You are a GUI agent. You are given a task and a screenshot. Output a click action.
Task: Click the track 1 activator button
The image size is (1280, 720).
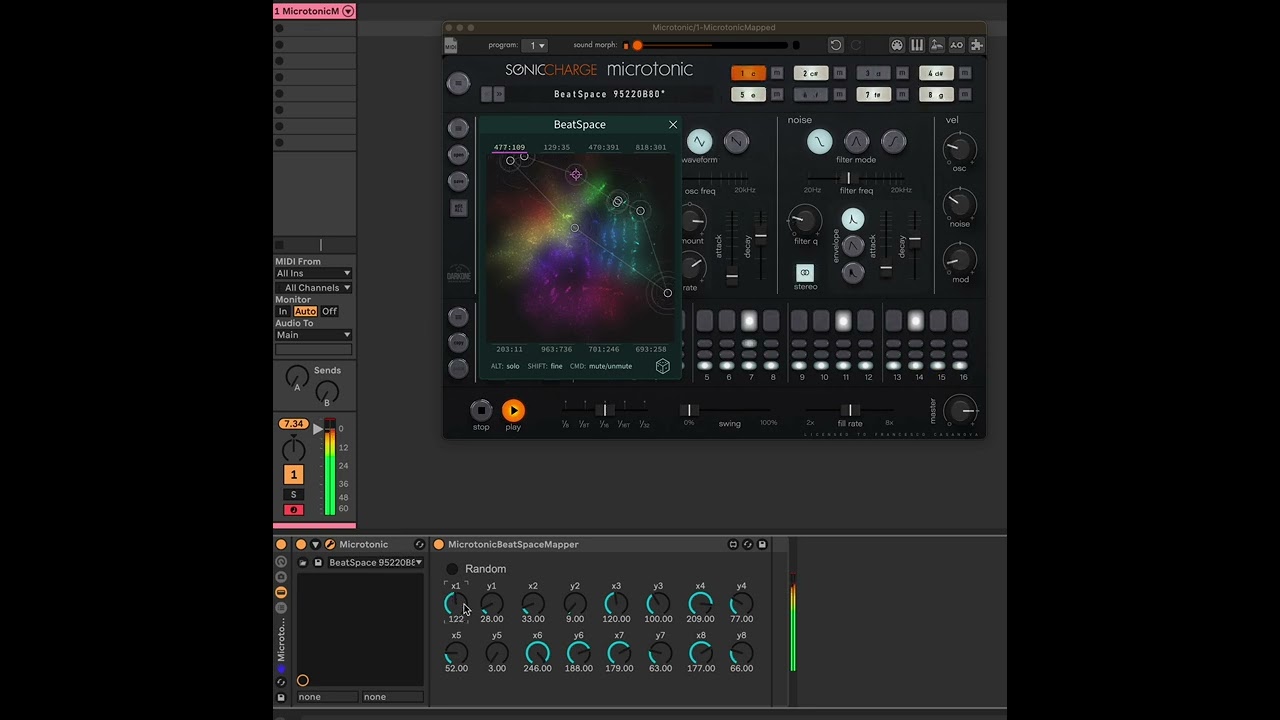(x=293, y=475)
